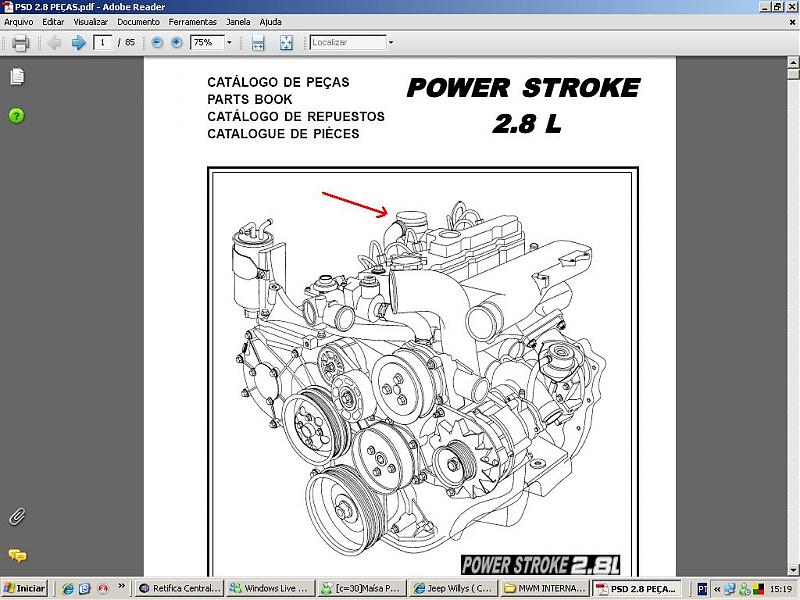Restore down the Adobe Reader window
This screenshot has width=800, height=600.
coord(778,7)
